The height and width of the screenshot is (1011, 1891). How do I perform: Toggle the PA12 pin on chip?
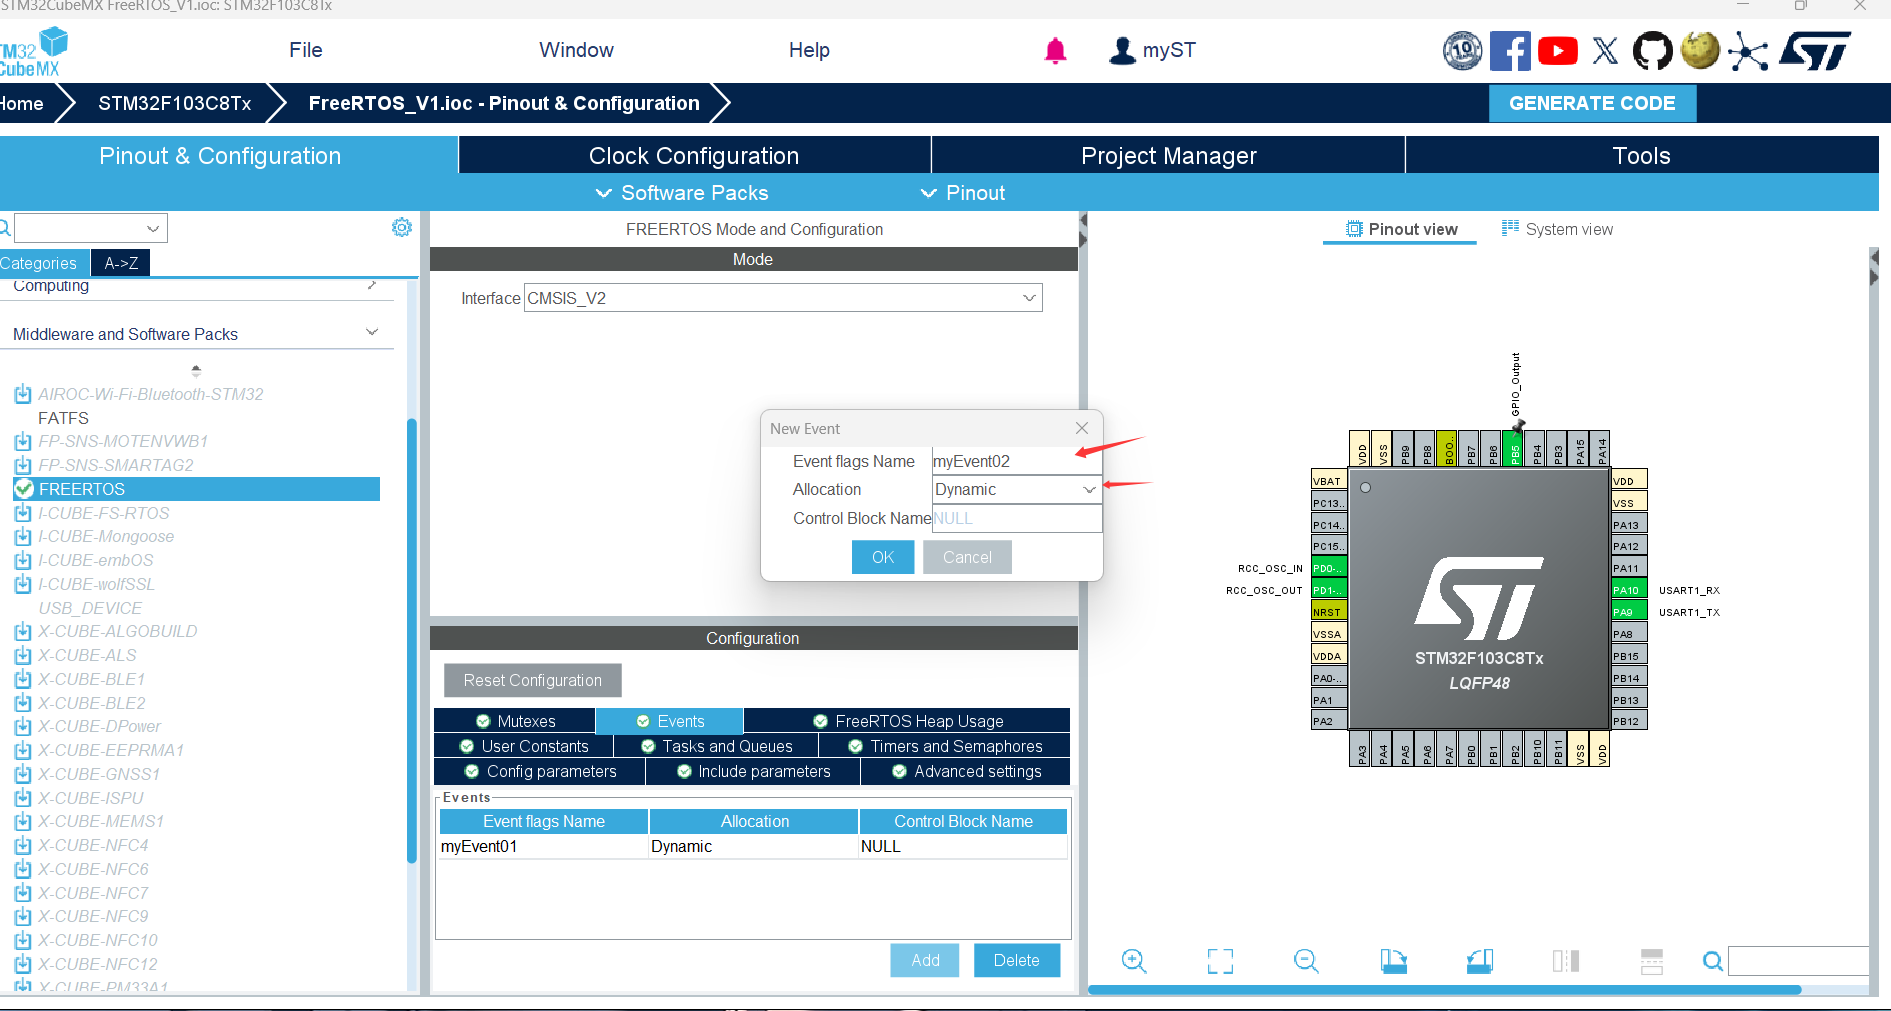(x=1629, y=546)
